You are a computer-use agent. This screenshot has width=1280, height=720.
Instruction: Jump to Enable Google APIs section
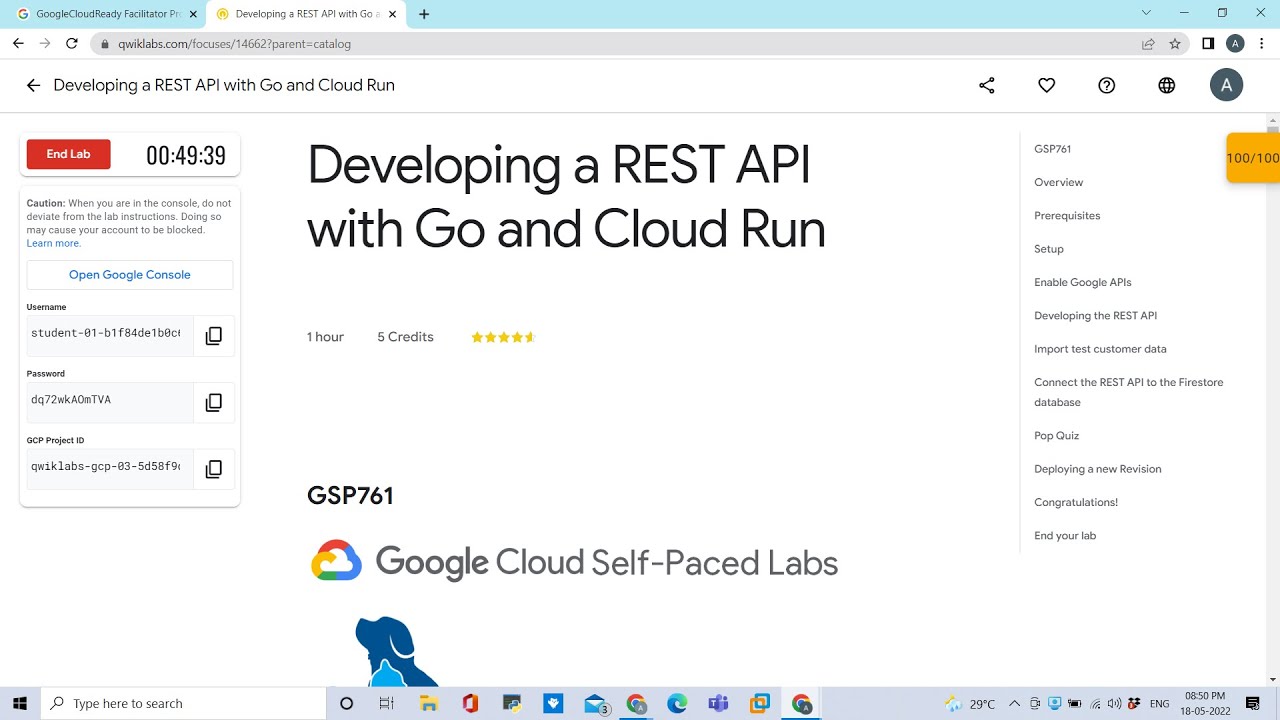[x=1083, y=282]
